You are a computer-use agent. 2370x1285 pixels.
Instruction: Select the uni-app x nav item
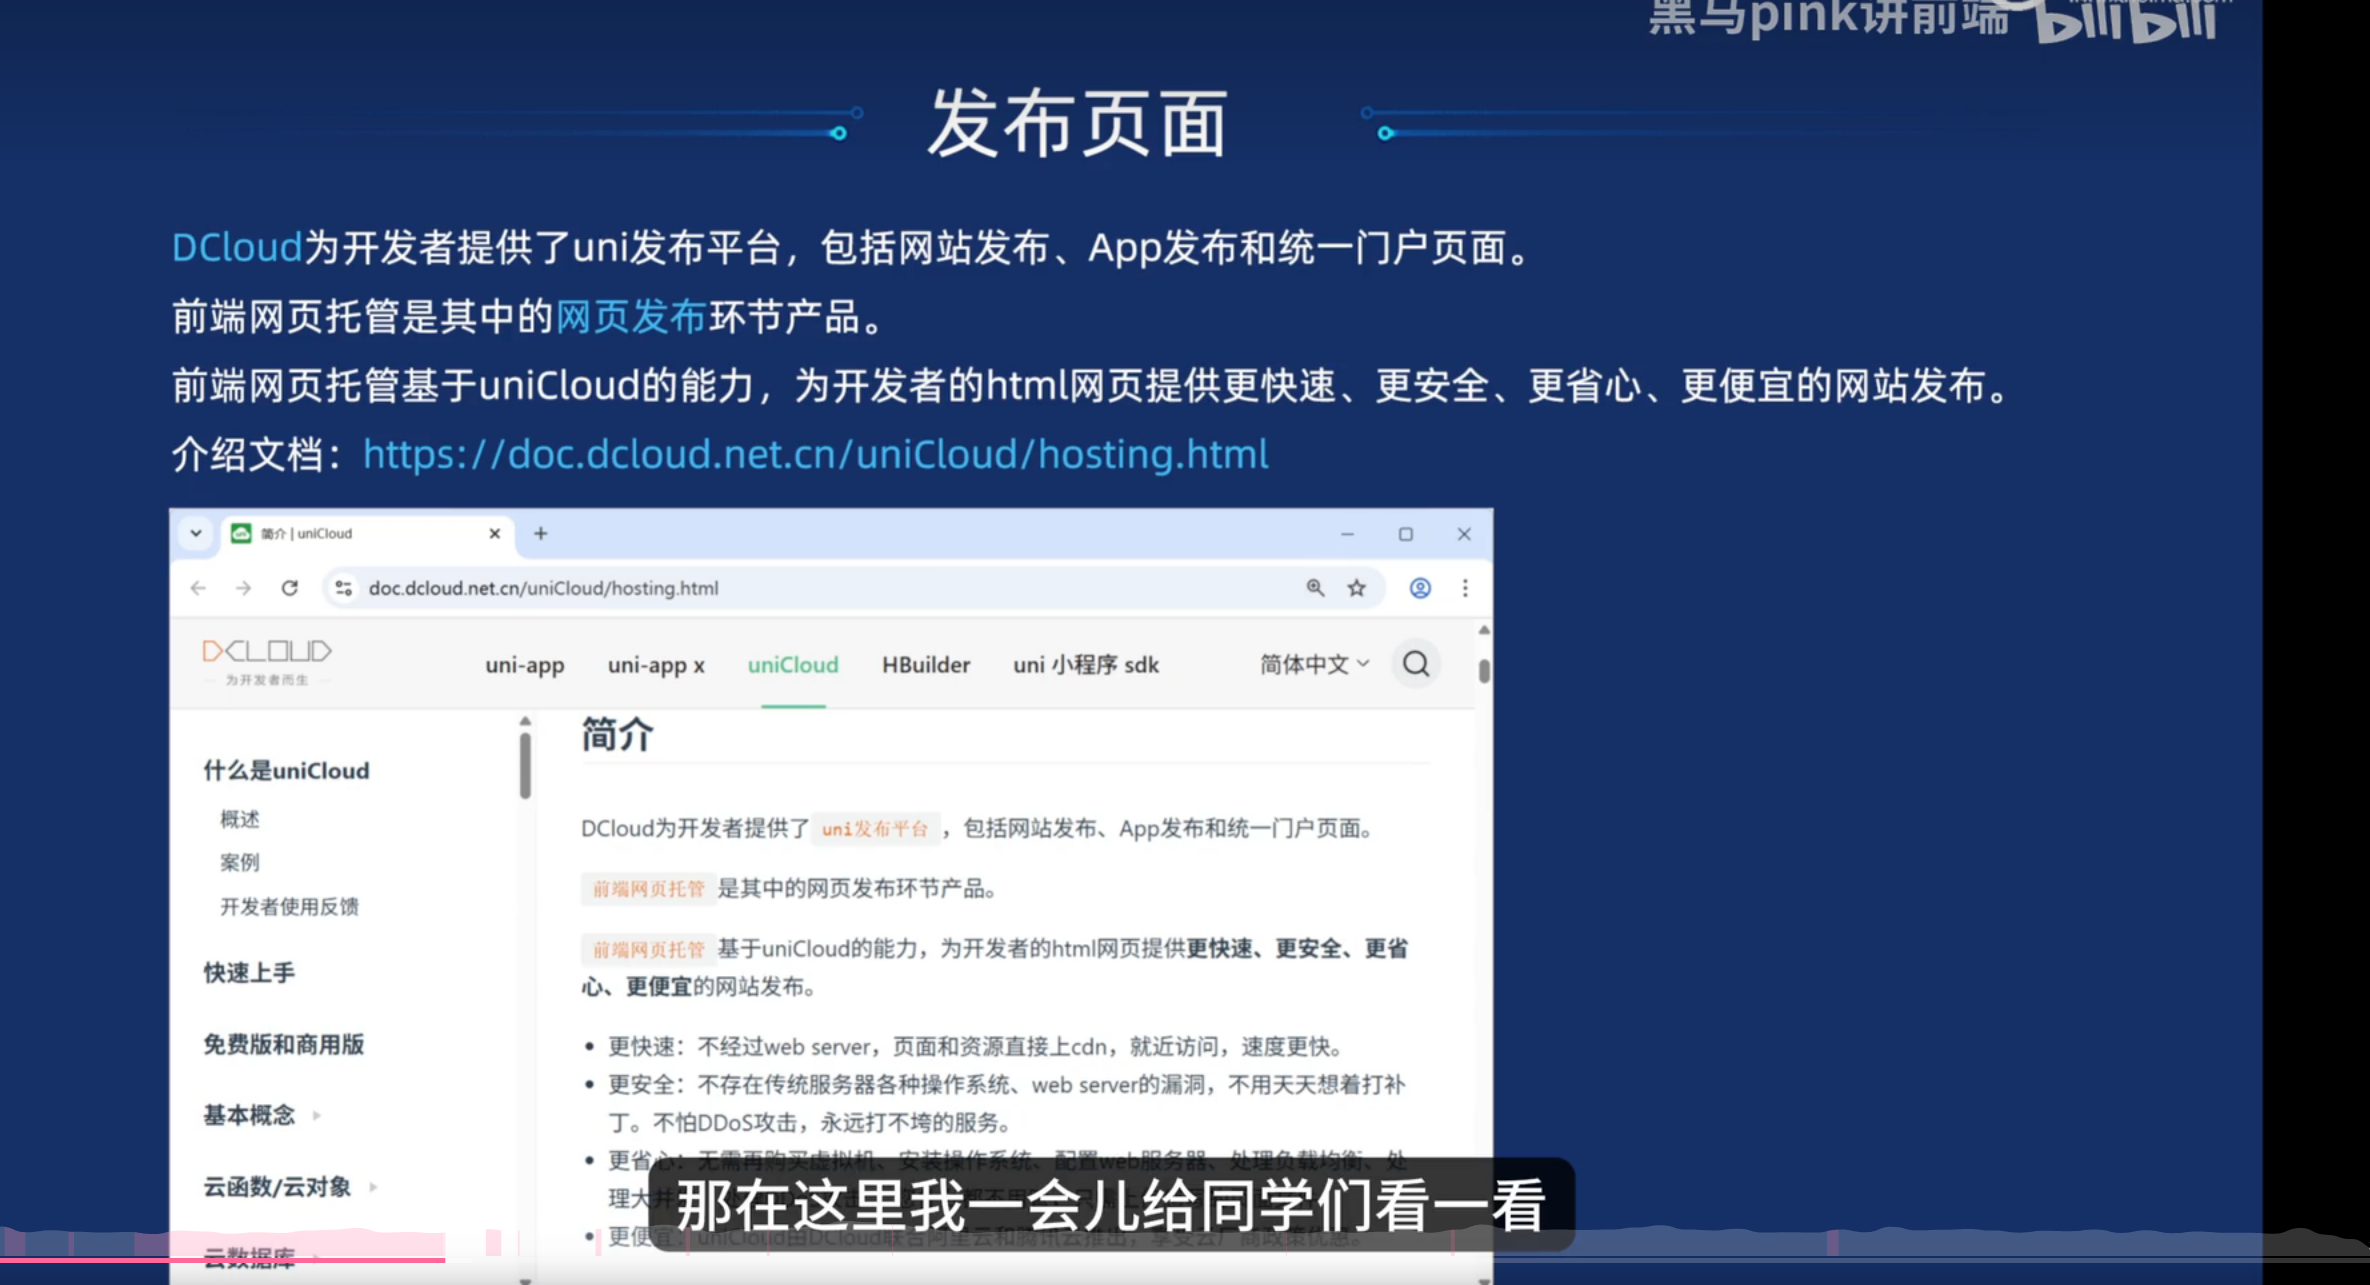(656, 665)
